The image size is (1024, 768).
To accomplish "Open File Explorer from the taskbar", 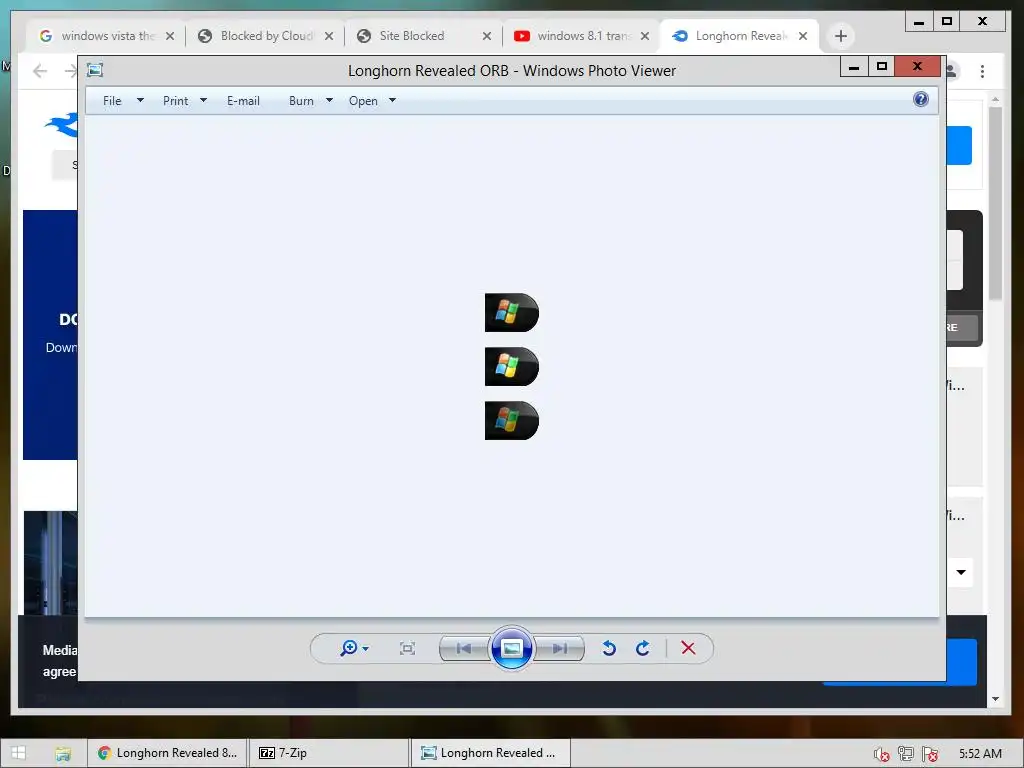I will click(x=63, y=754).
